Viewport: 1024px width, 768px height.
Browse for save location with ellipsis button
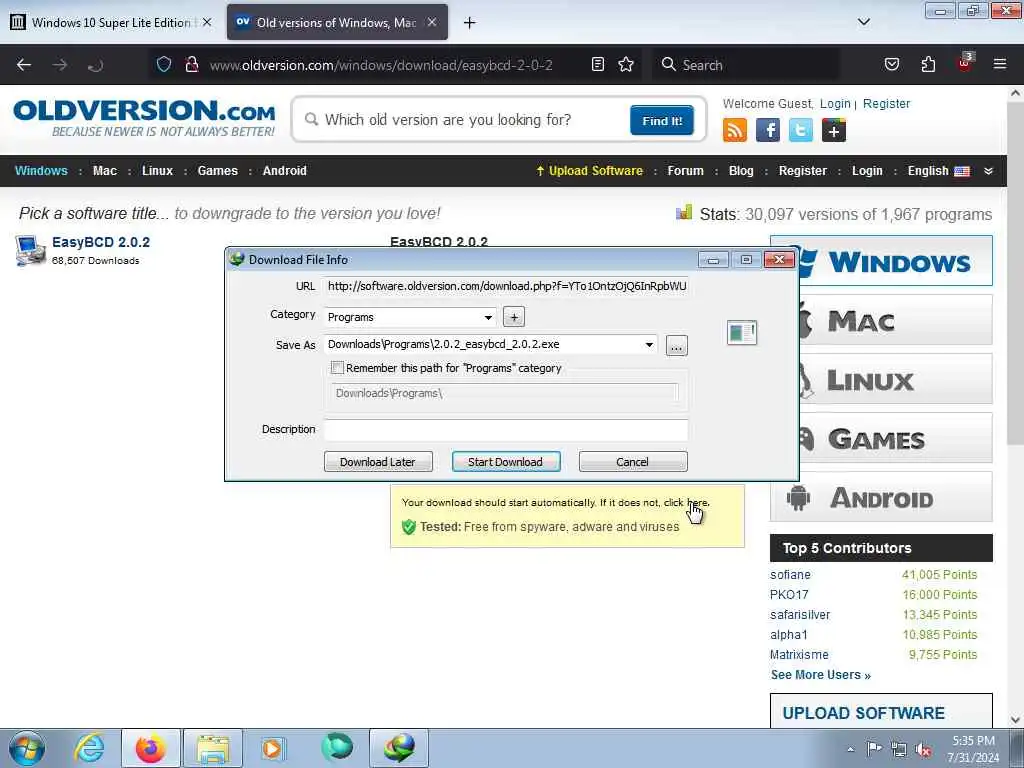677,345
